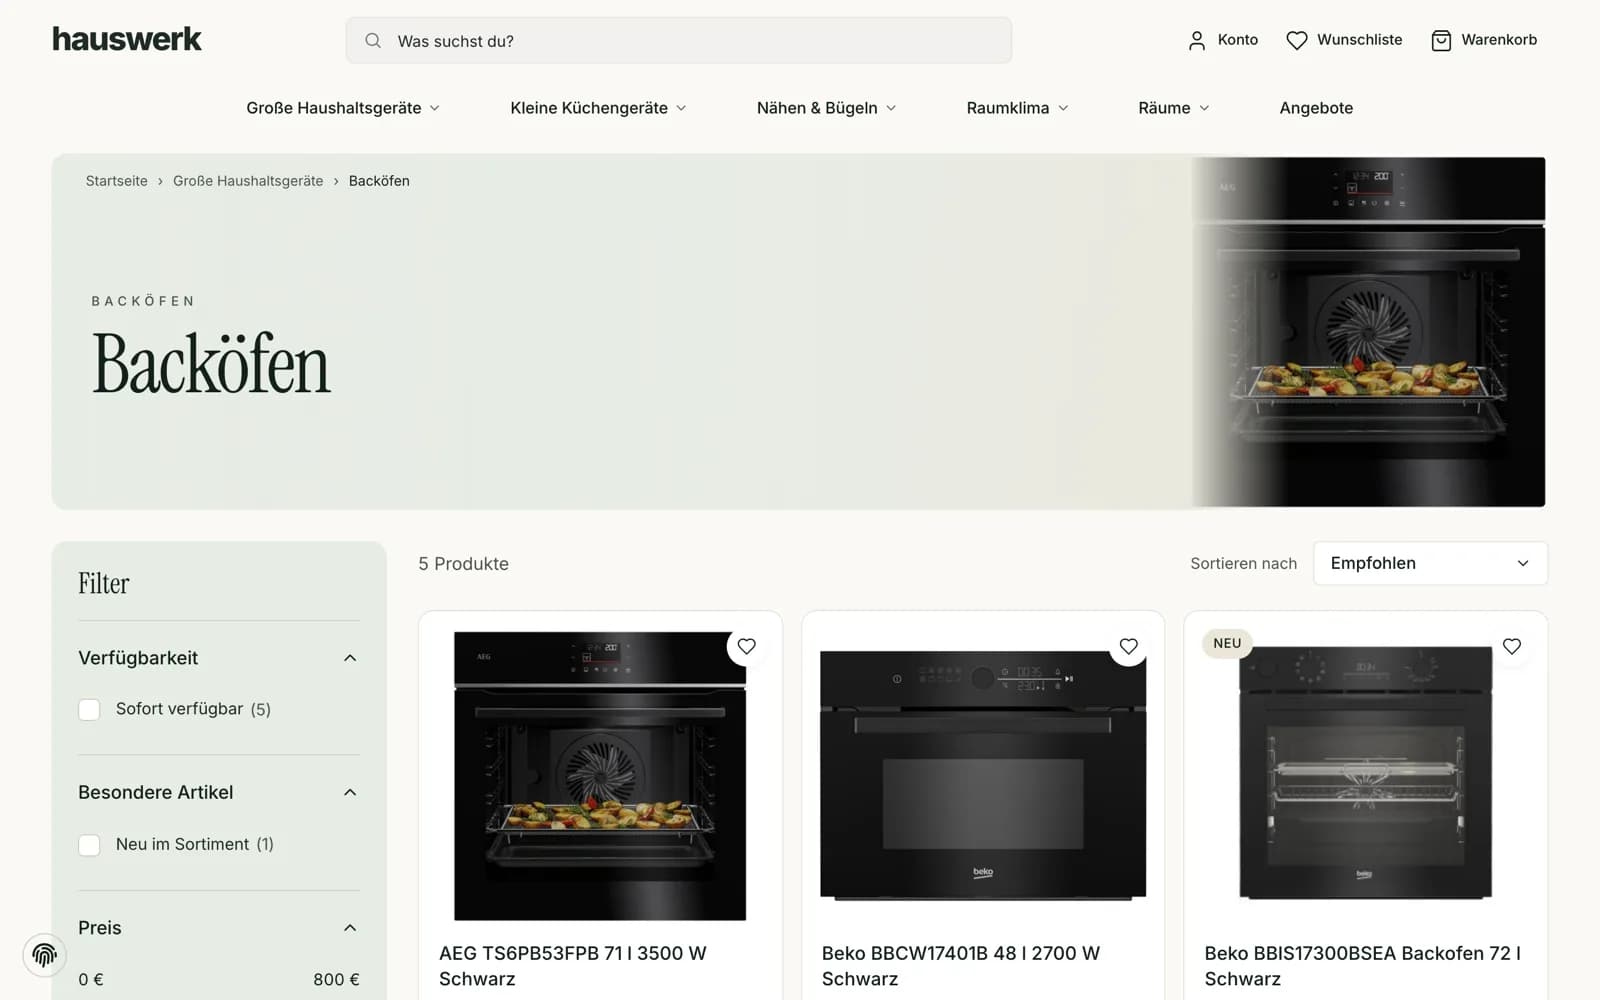The width and height of the screenshot is (1600, 1000).
Task: Go to the Angebote page
Action: pyautogui.click(x=1316, y=108)
